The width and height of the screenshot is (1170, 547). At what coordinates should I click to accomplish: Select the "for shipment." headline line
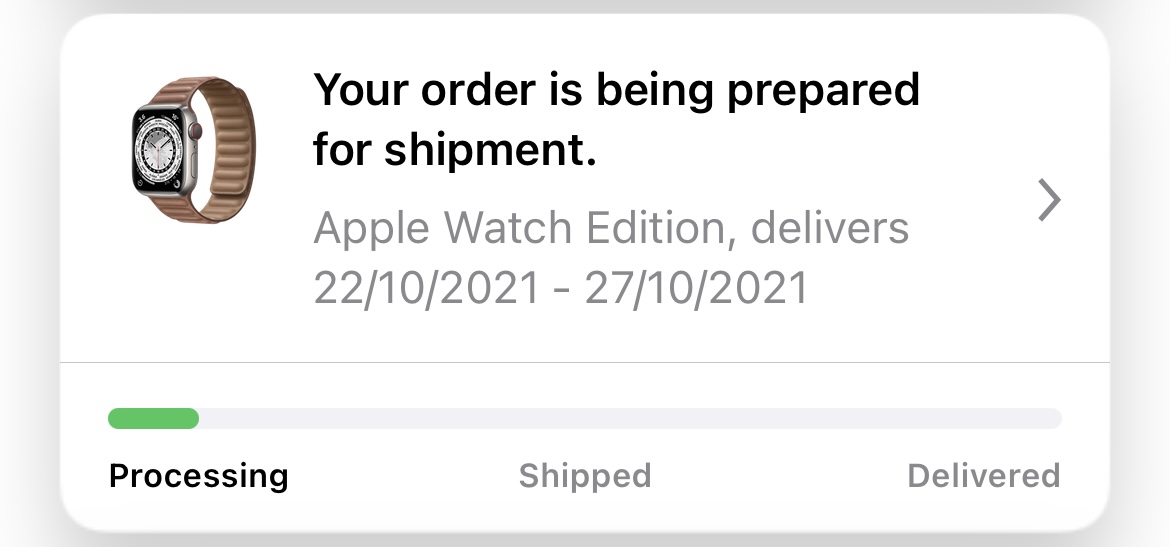(x=454, y=151)
